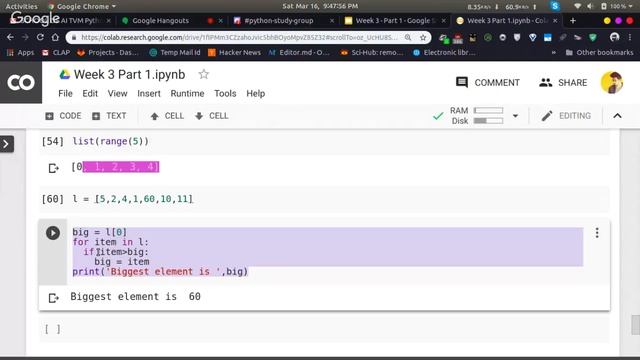The width and height of the screenshot is (640, 360).
Task: Open the Editor.md bookmark
Action: pyautogui.click(x=299, y=52)
